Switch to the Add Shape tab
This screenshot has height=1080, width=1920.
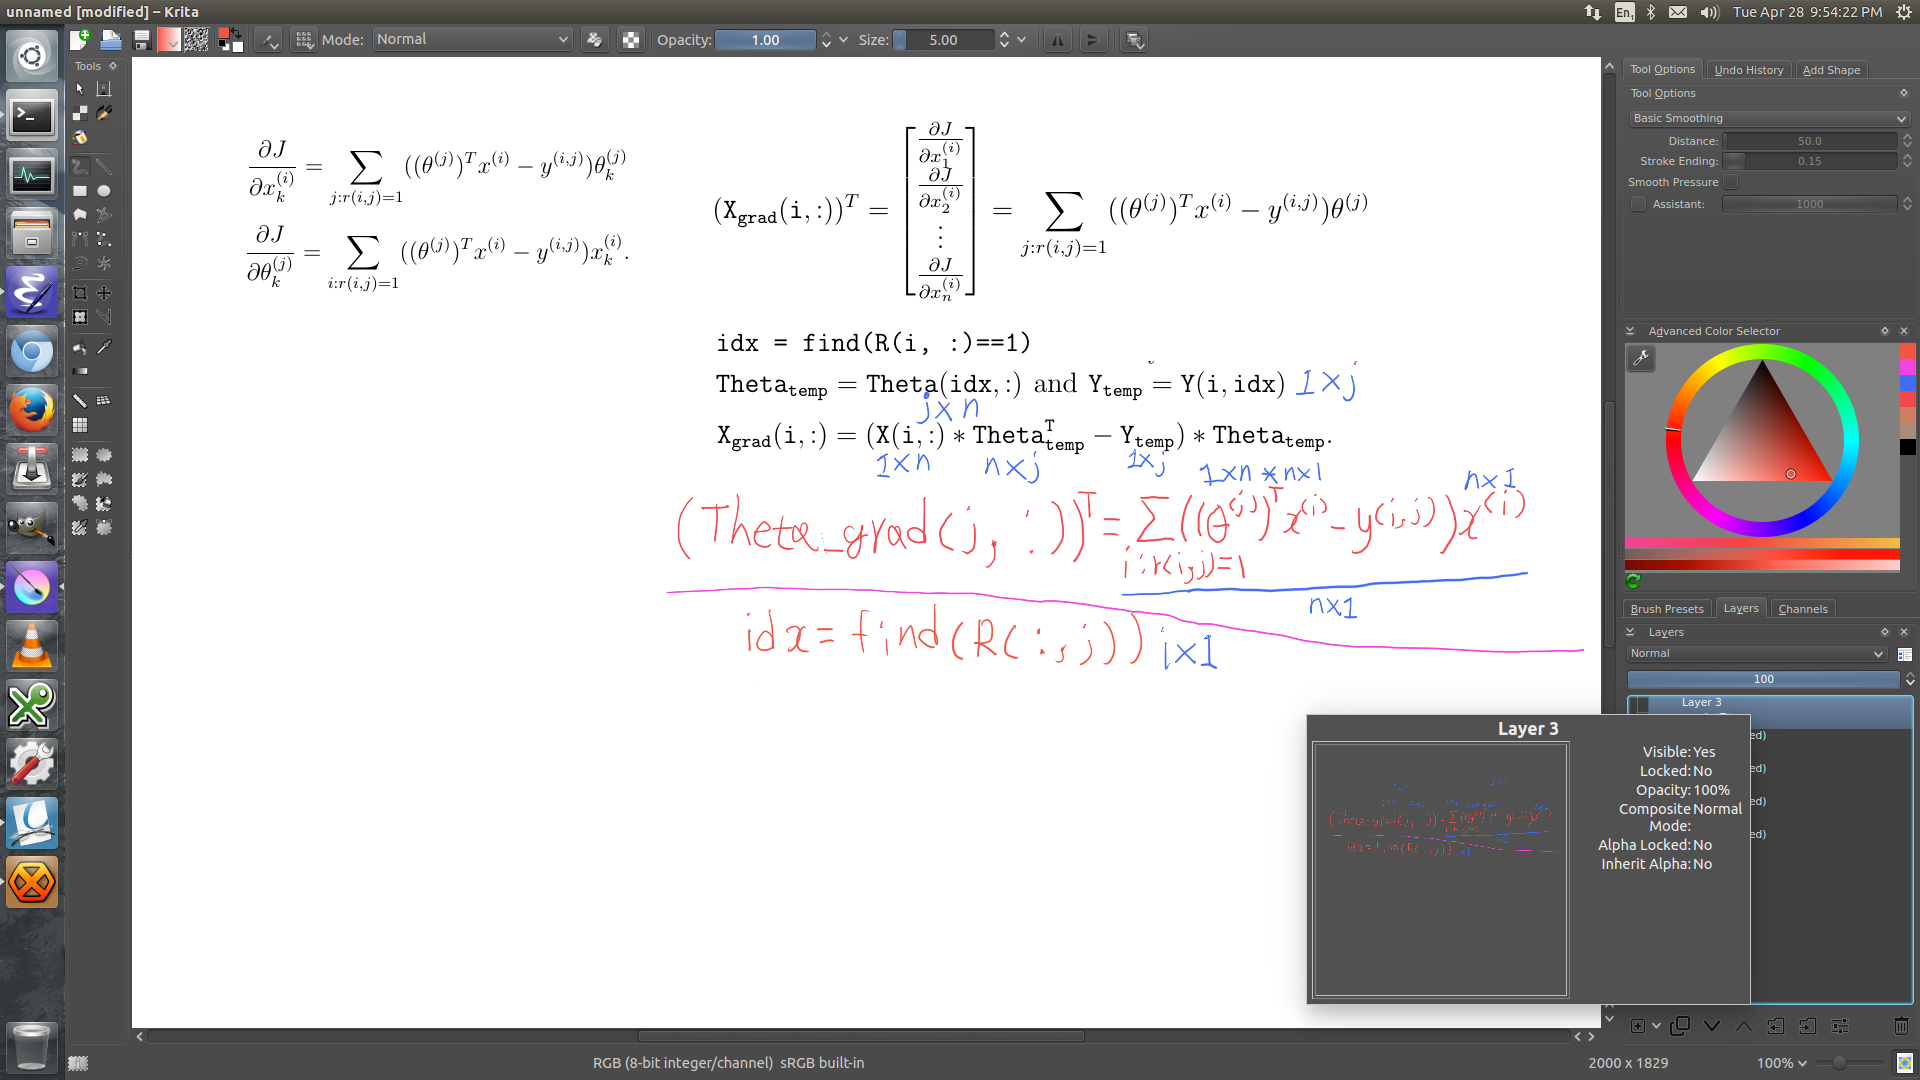(1831, 70)
